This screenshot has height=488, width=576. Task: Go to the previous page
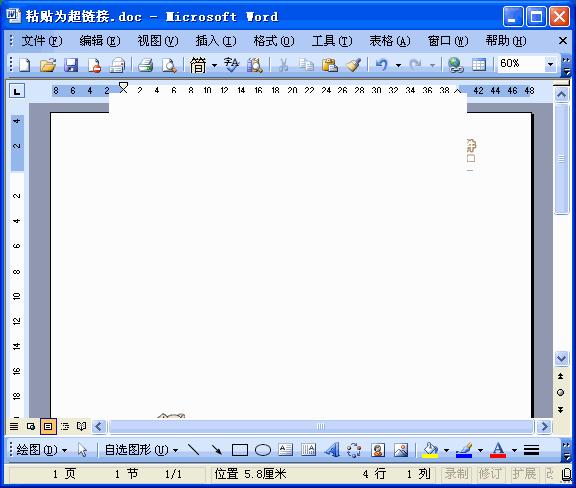tap(561, 376)
